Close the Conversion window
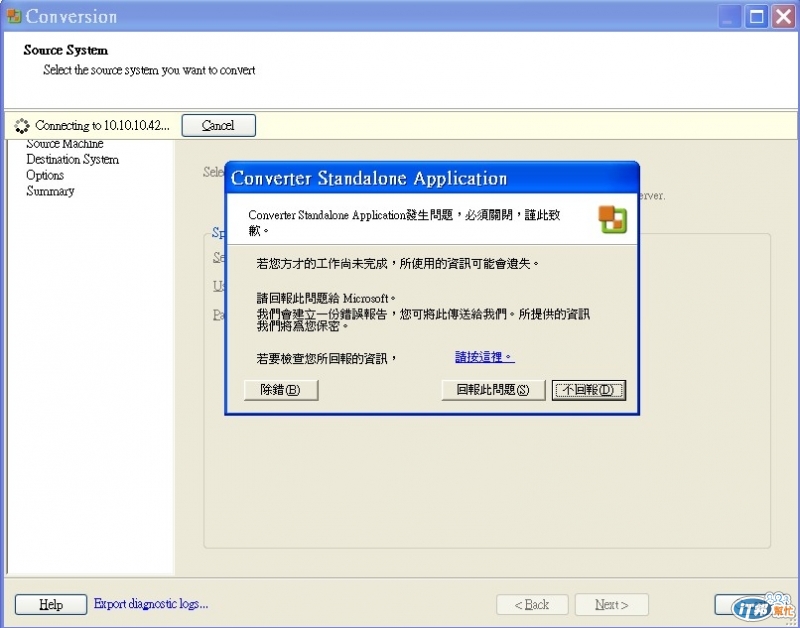This screenshot has width=800, height=628. click(x=783, y=17)
